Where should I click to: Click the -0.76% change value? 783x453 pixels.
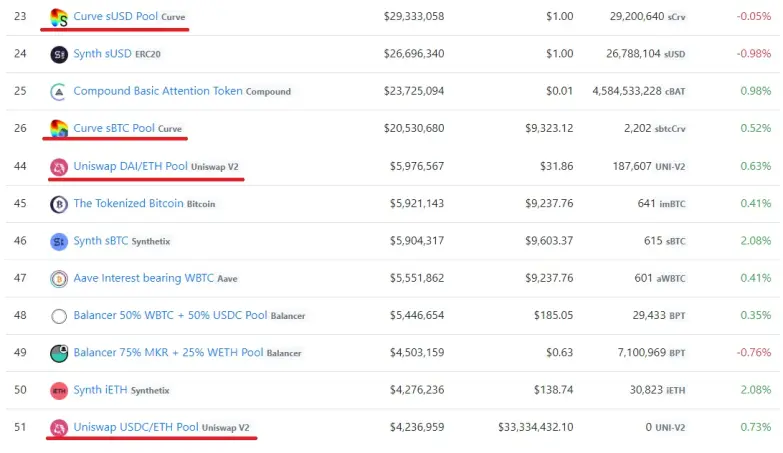click(754, 353)
